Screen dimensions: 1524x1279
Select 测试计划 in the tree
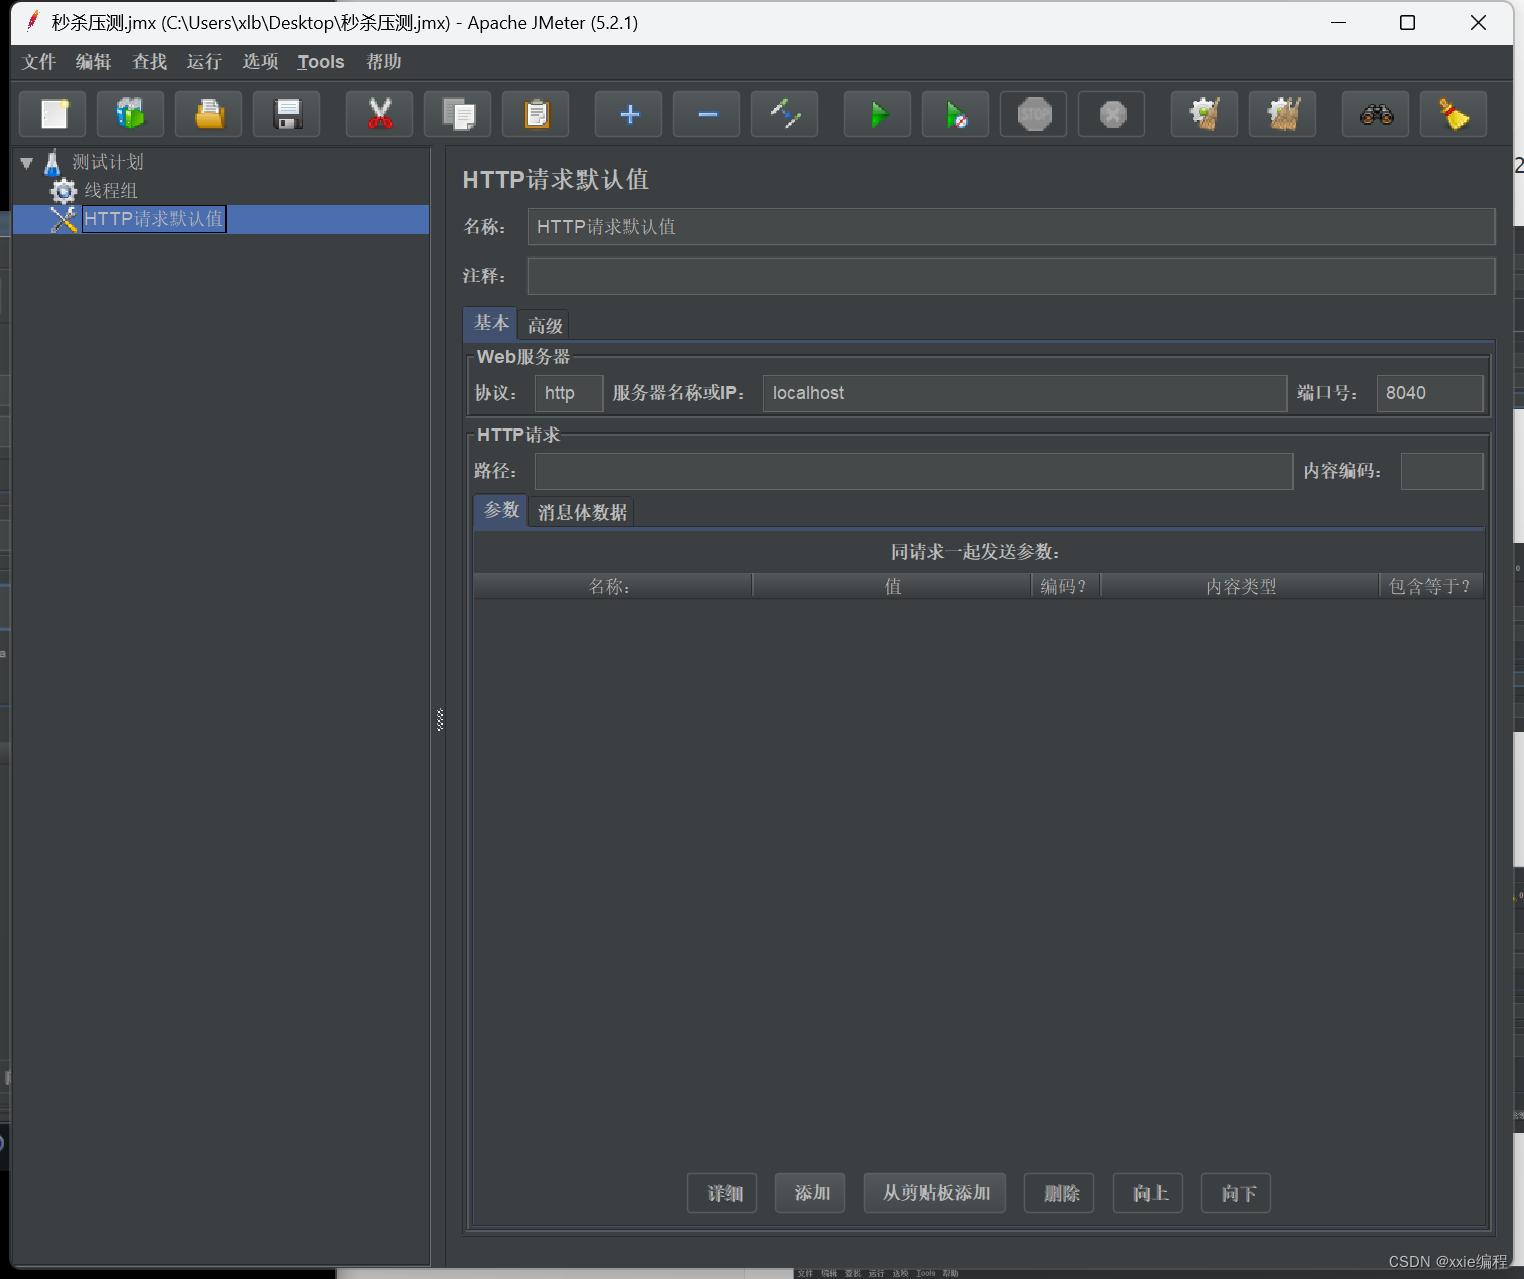pyautogui.click(x=108, y=162)
